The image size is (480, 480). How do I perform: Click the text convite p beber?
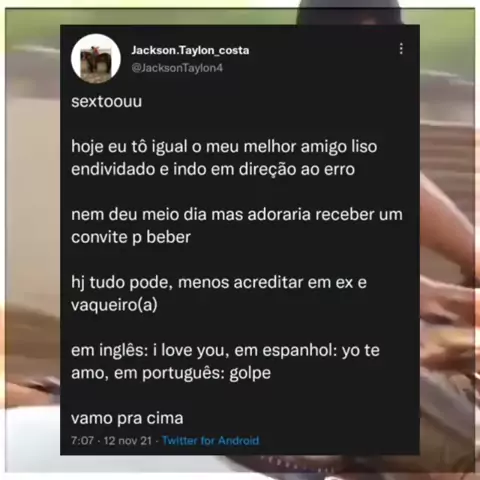(x=131, y=238)
